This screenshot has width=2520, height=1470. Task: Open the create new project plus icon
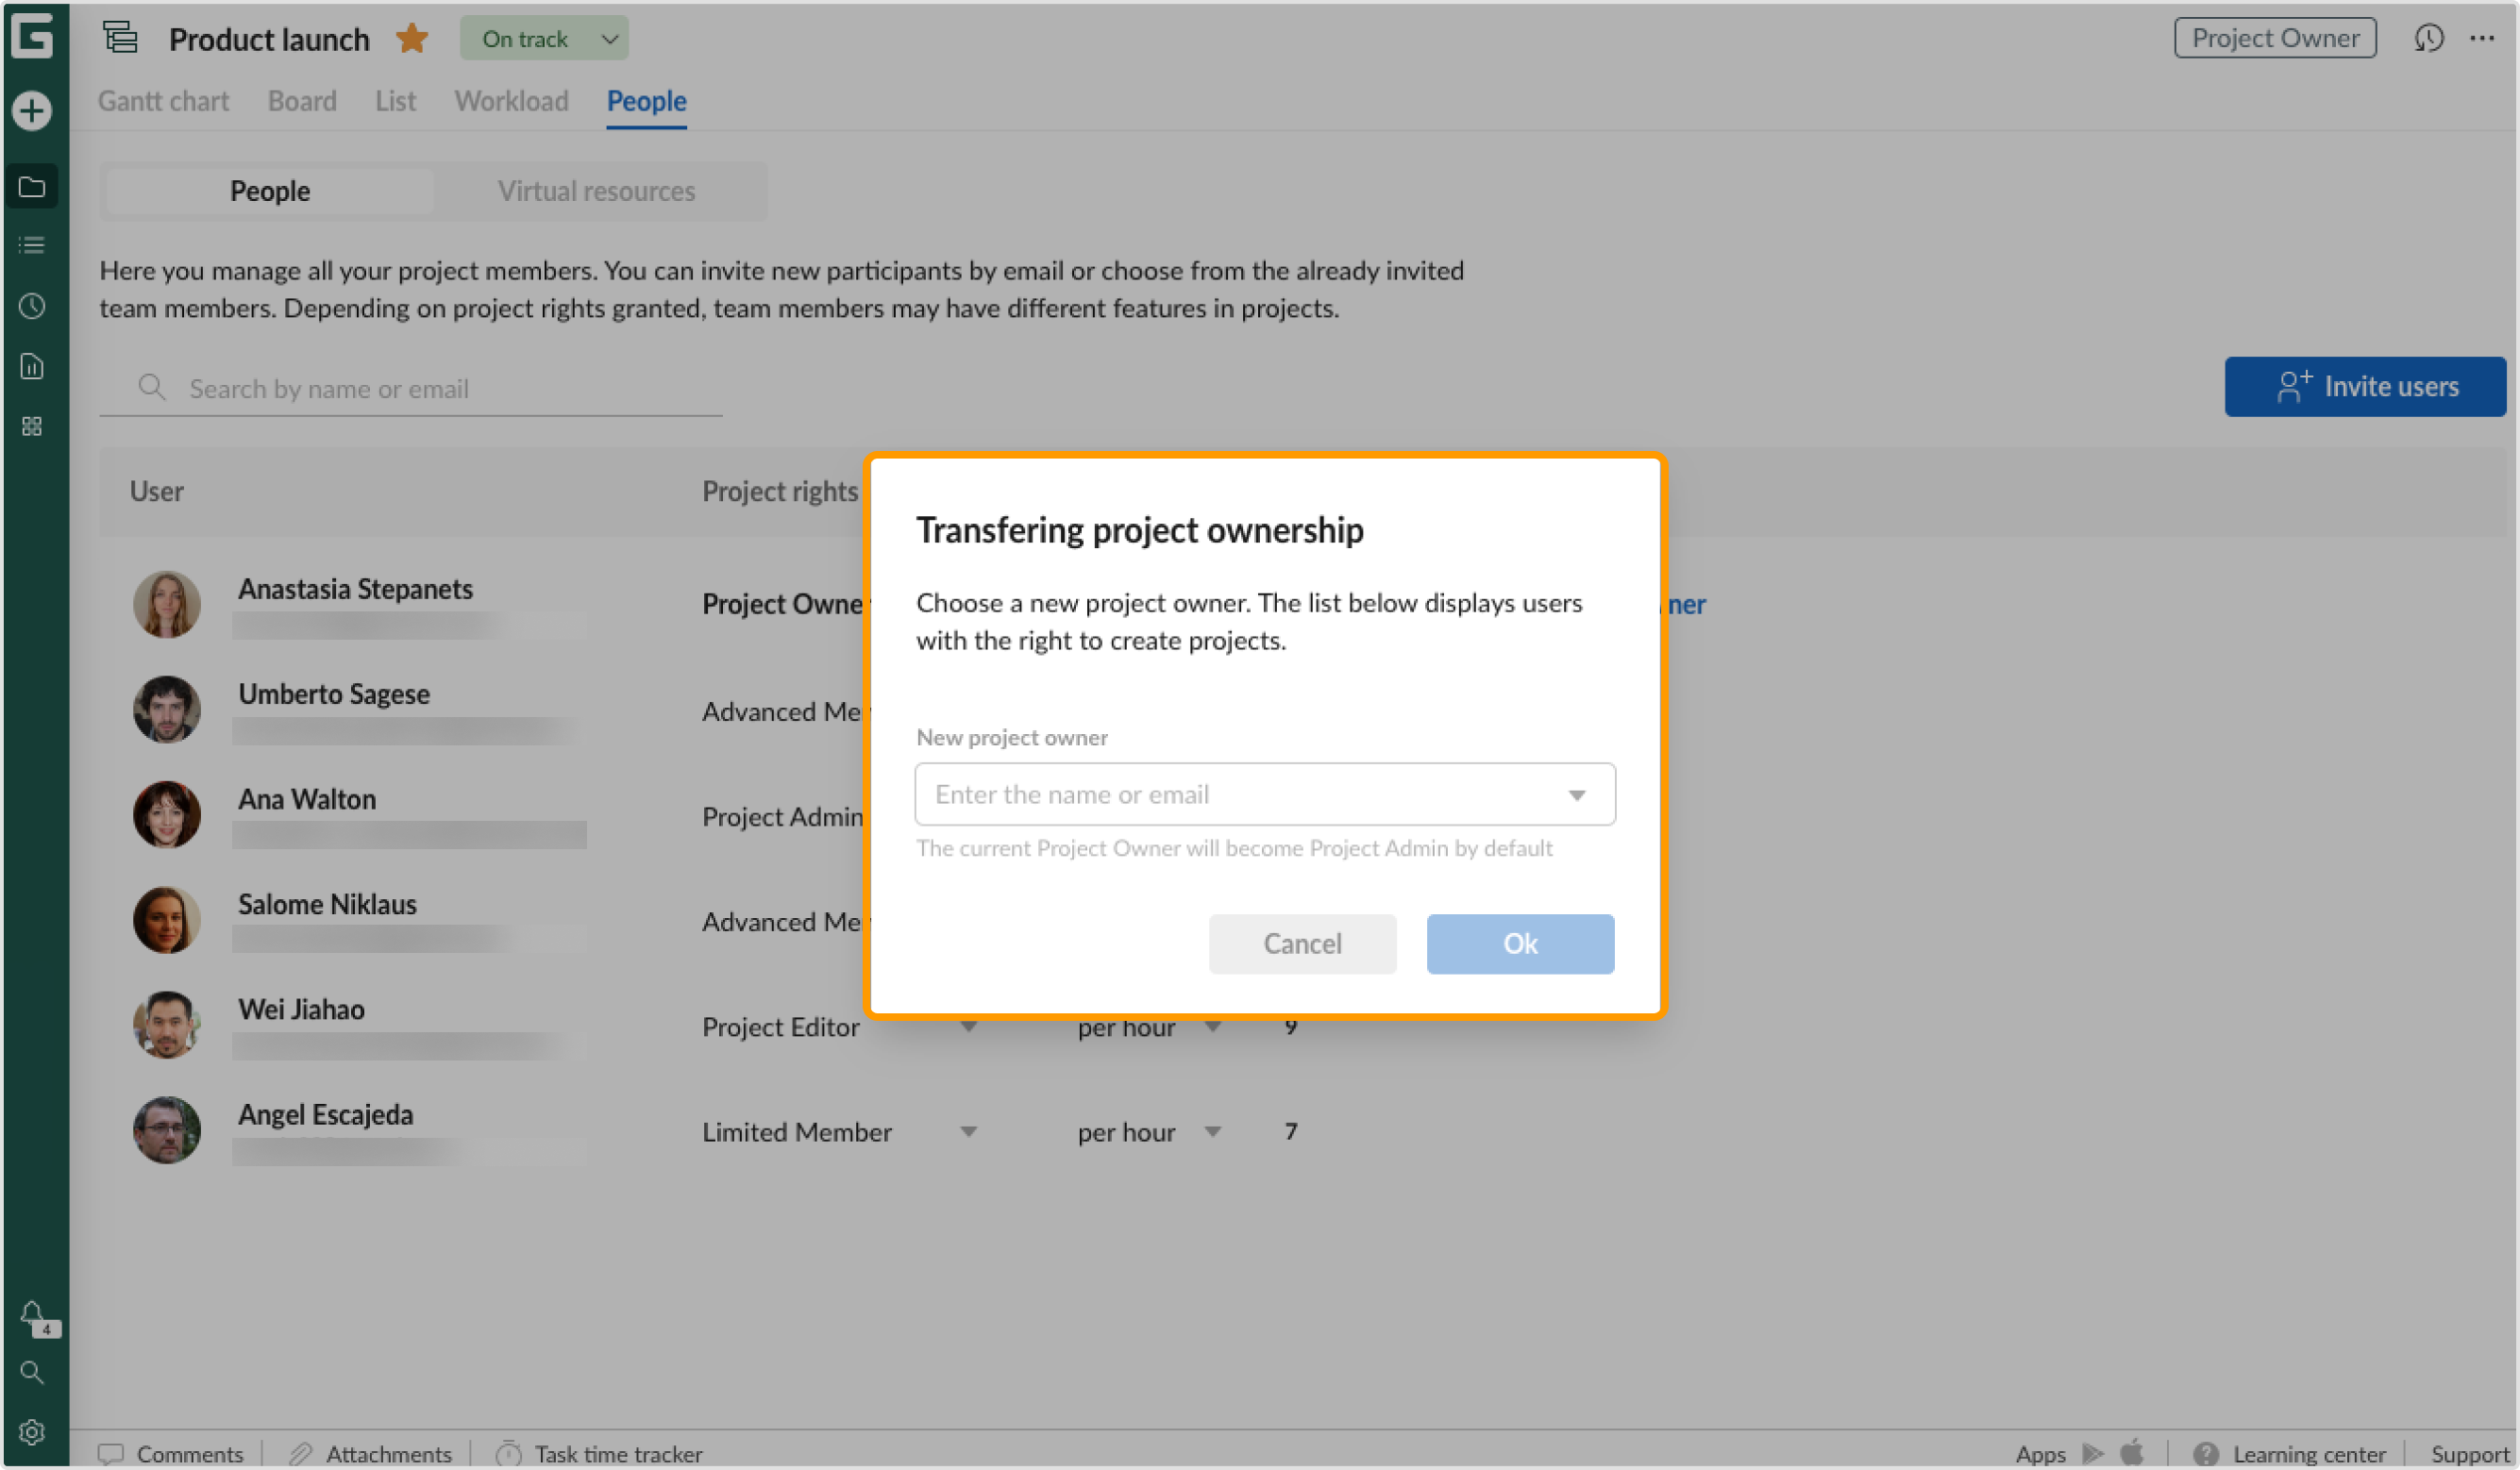(31, 112)
